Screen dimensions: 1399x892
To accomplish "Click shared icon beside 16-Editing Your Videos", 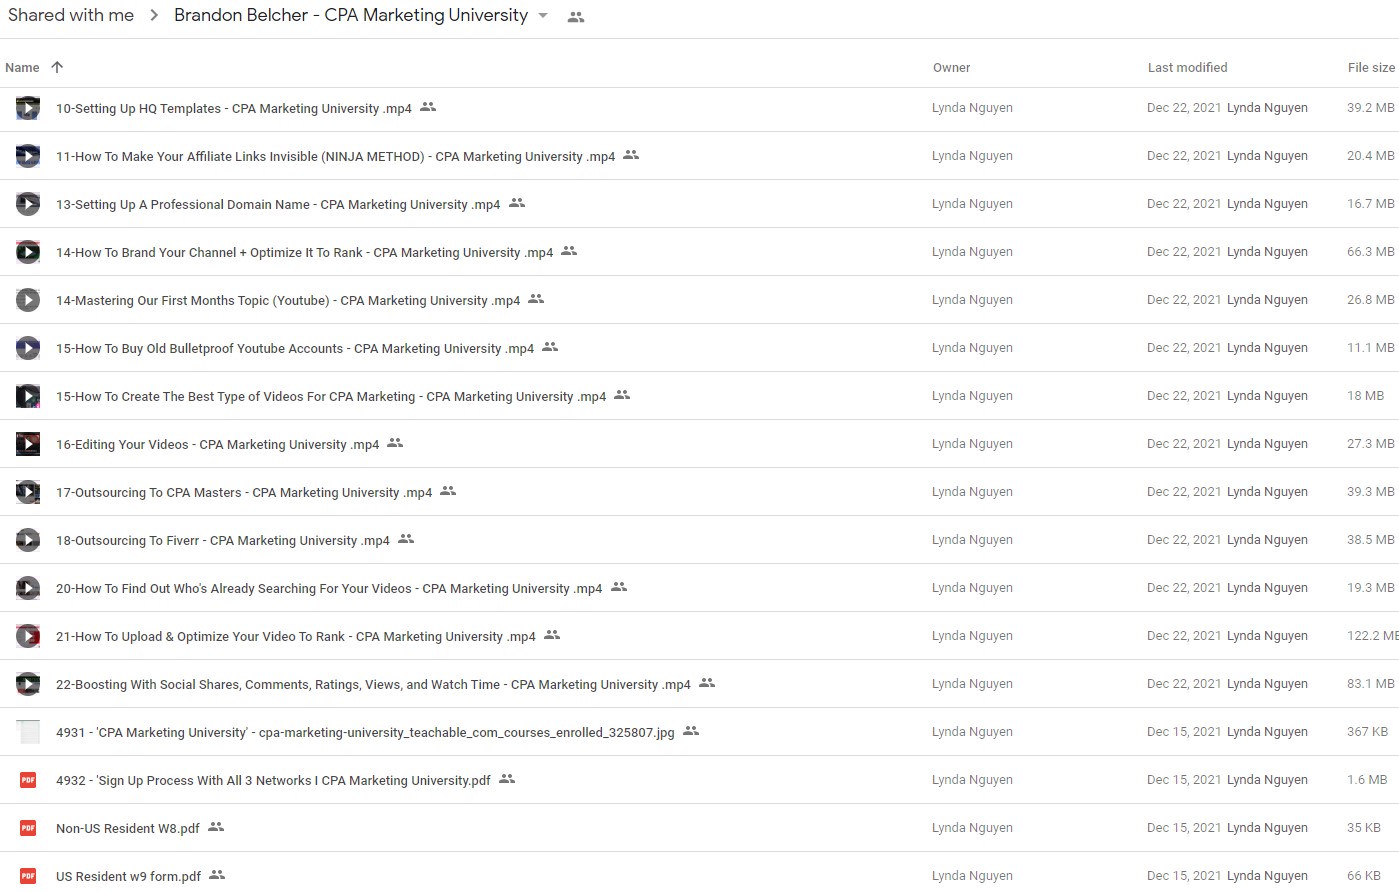I will click(x=395, y=443).
